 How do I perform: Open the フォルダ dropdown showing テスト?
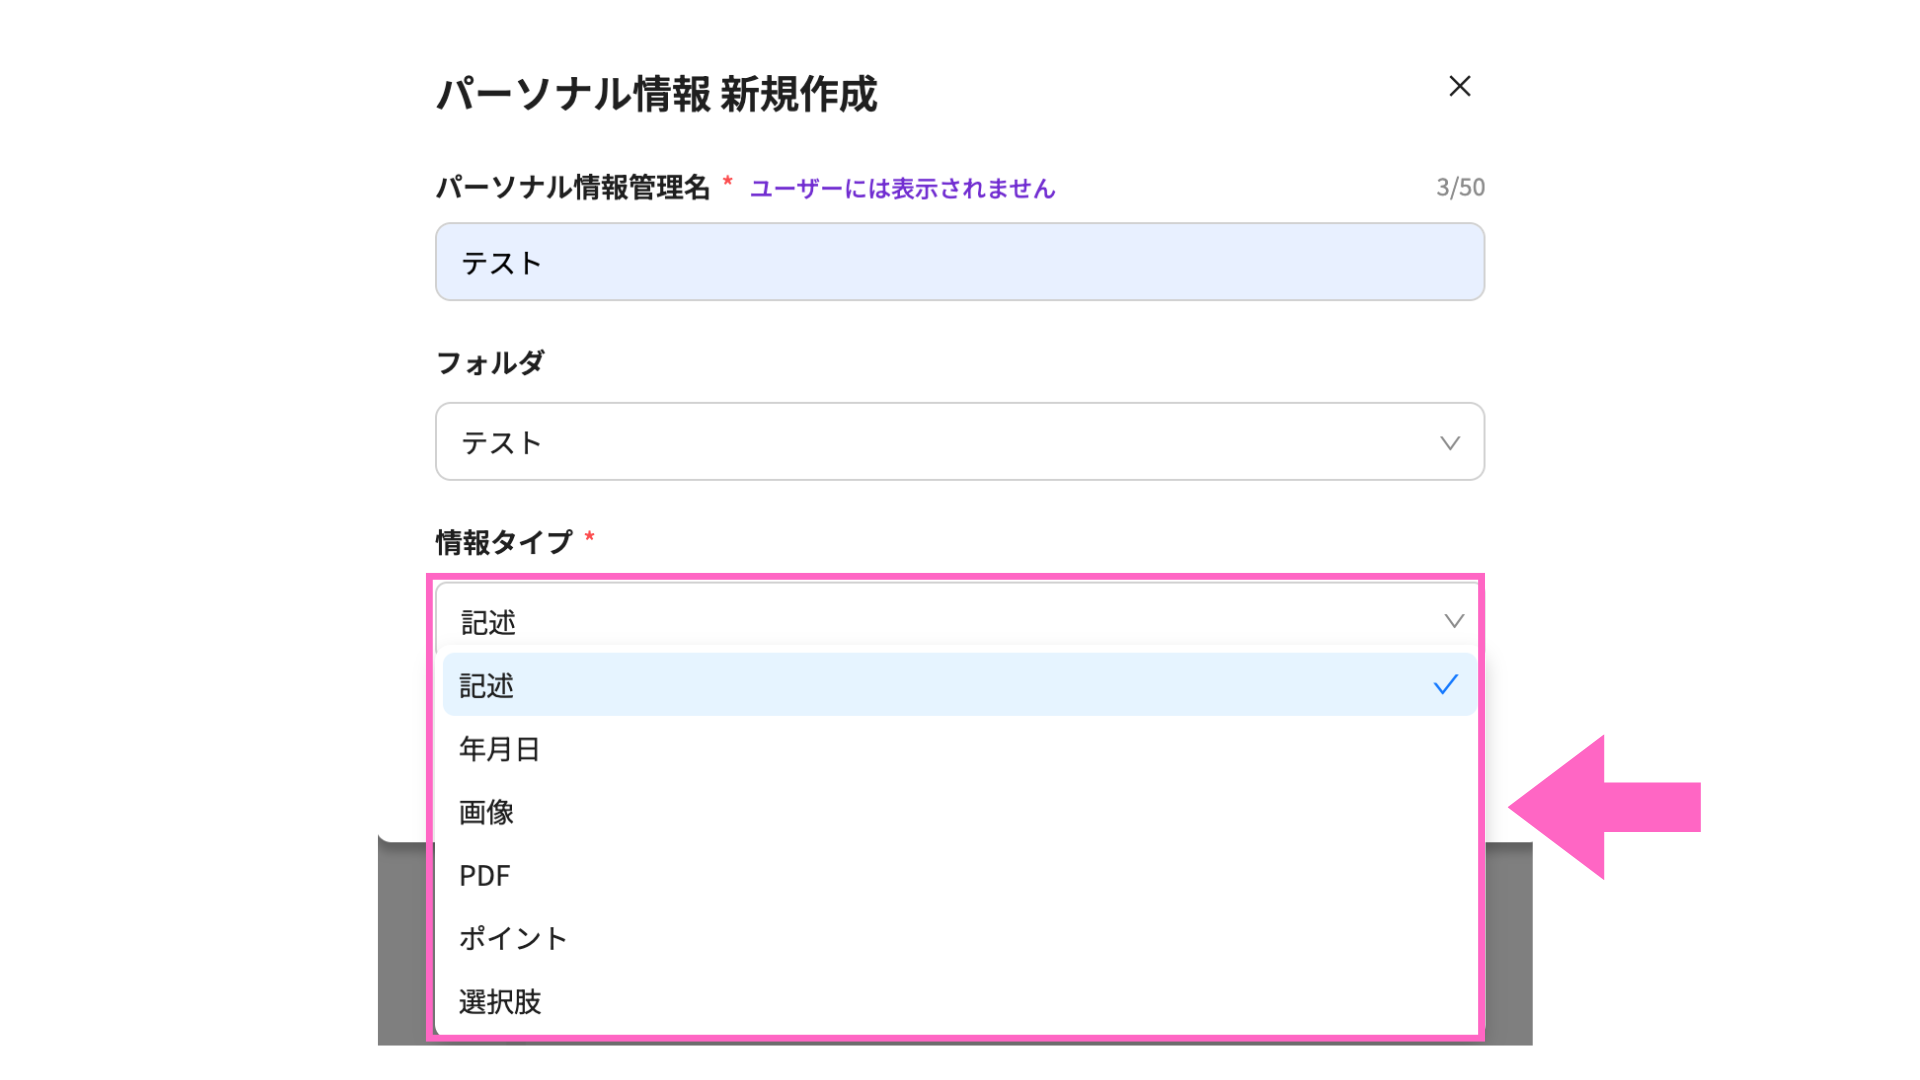[940, 442]
